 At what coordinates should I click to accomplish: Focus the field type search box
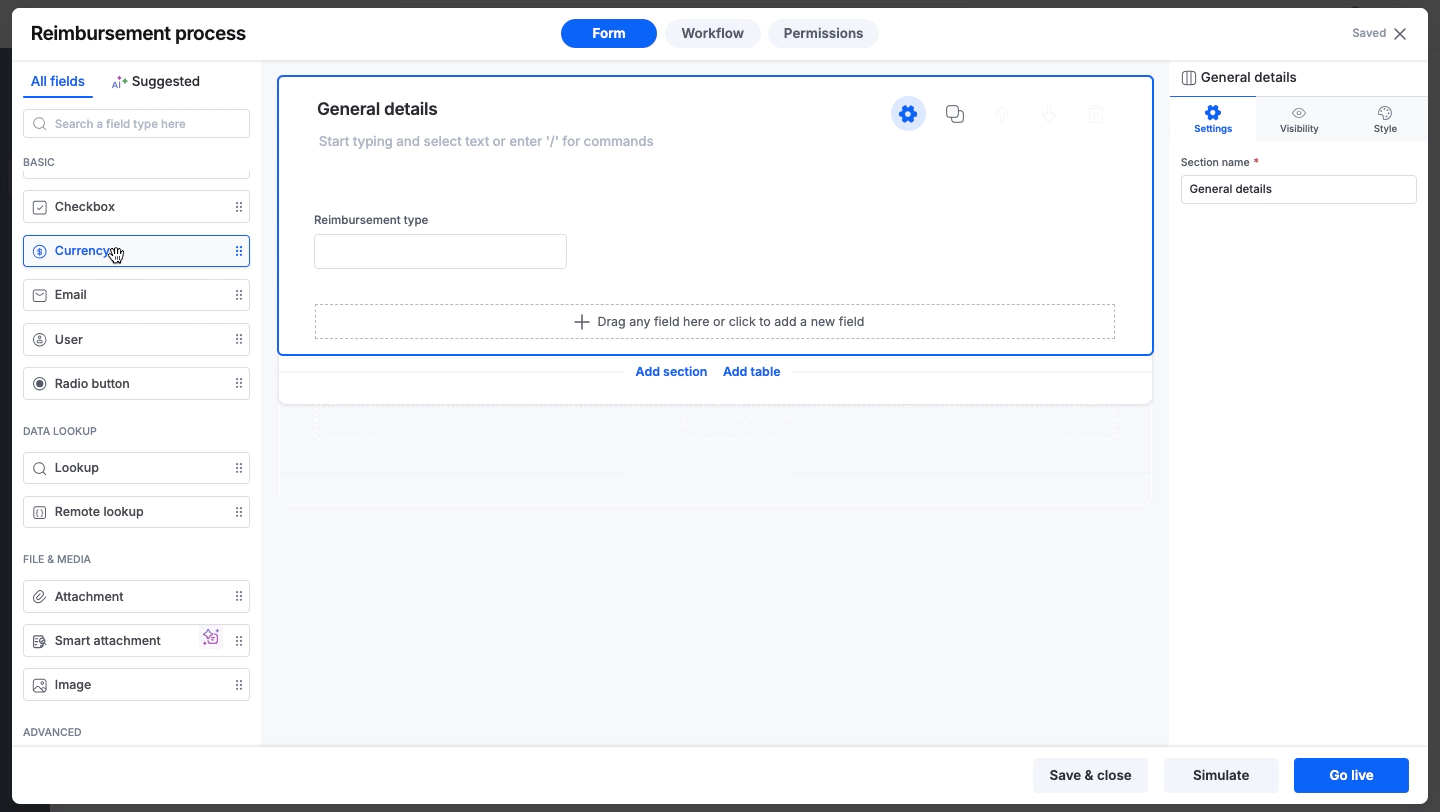tap(136, 124)
